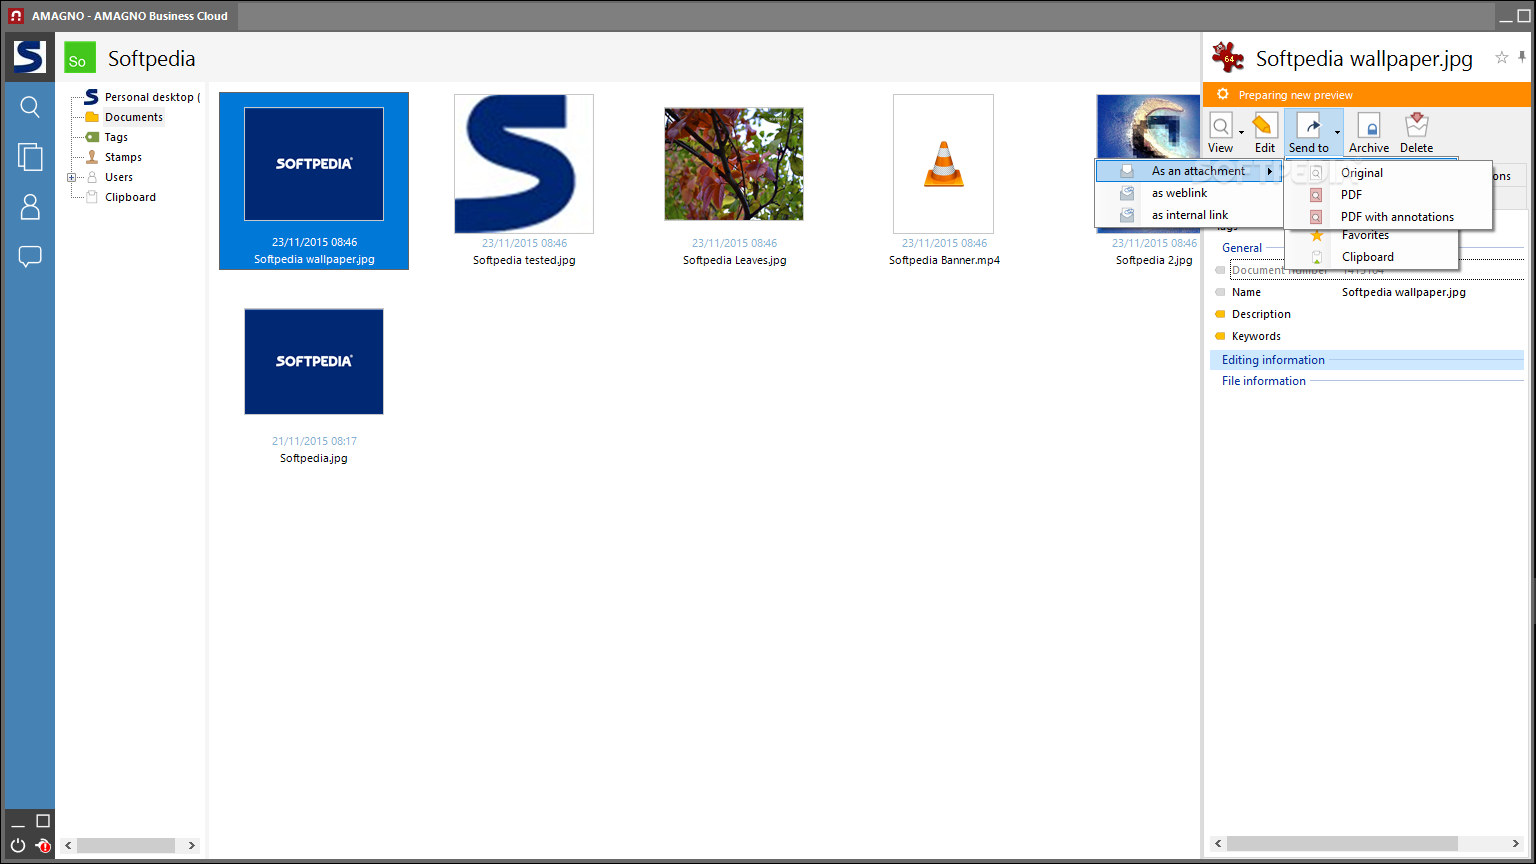The image size is (1536, 864).
Task: Click the power icon at the sidebar bottom
Action: [x=18, y=845]
